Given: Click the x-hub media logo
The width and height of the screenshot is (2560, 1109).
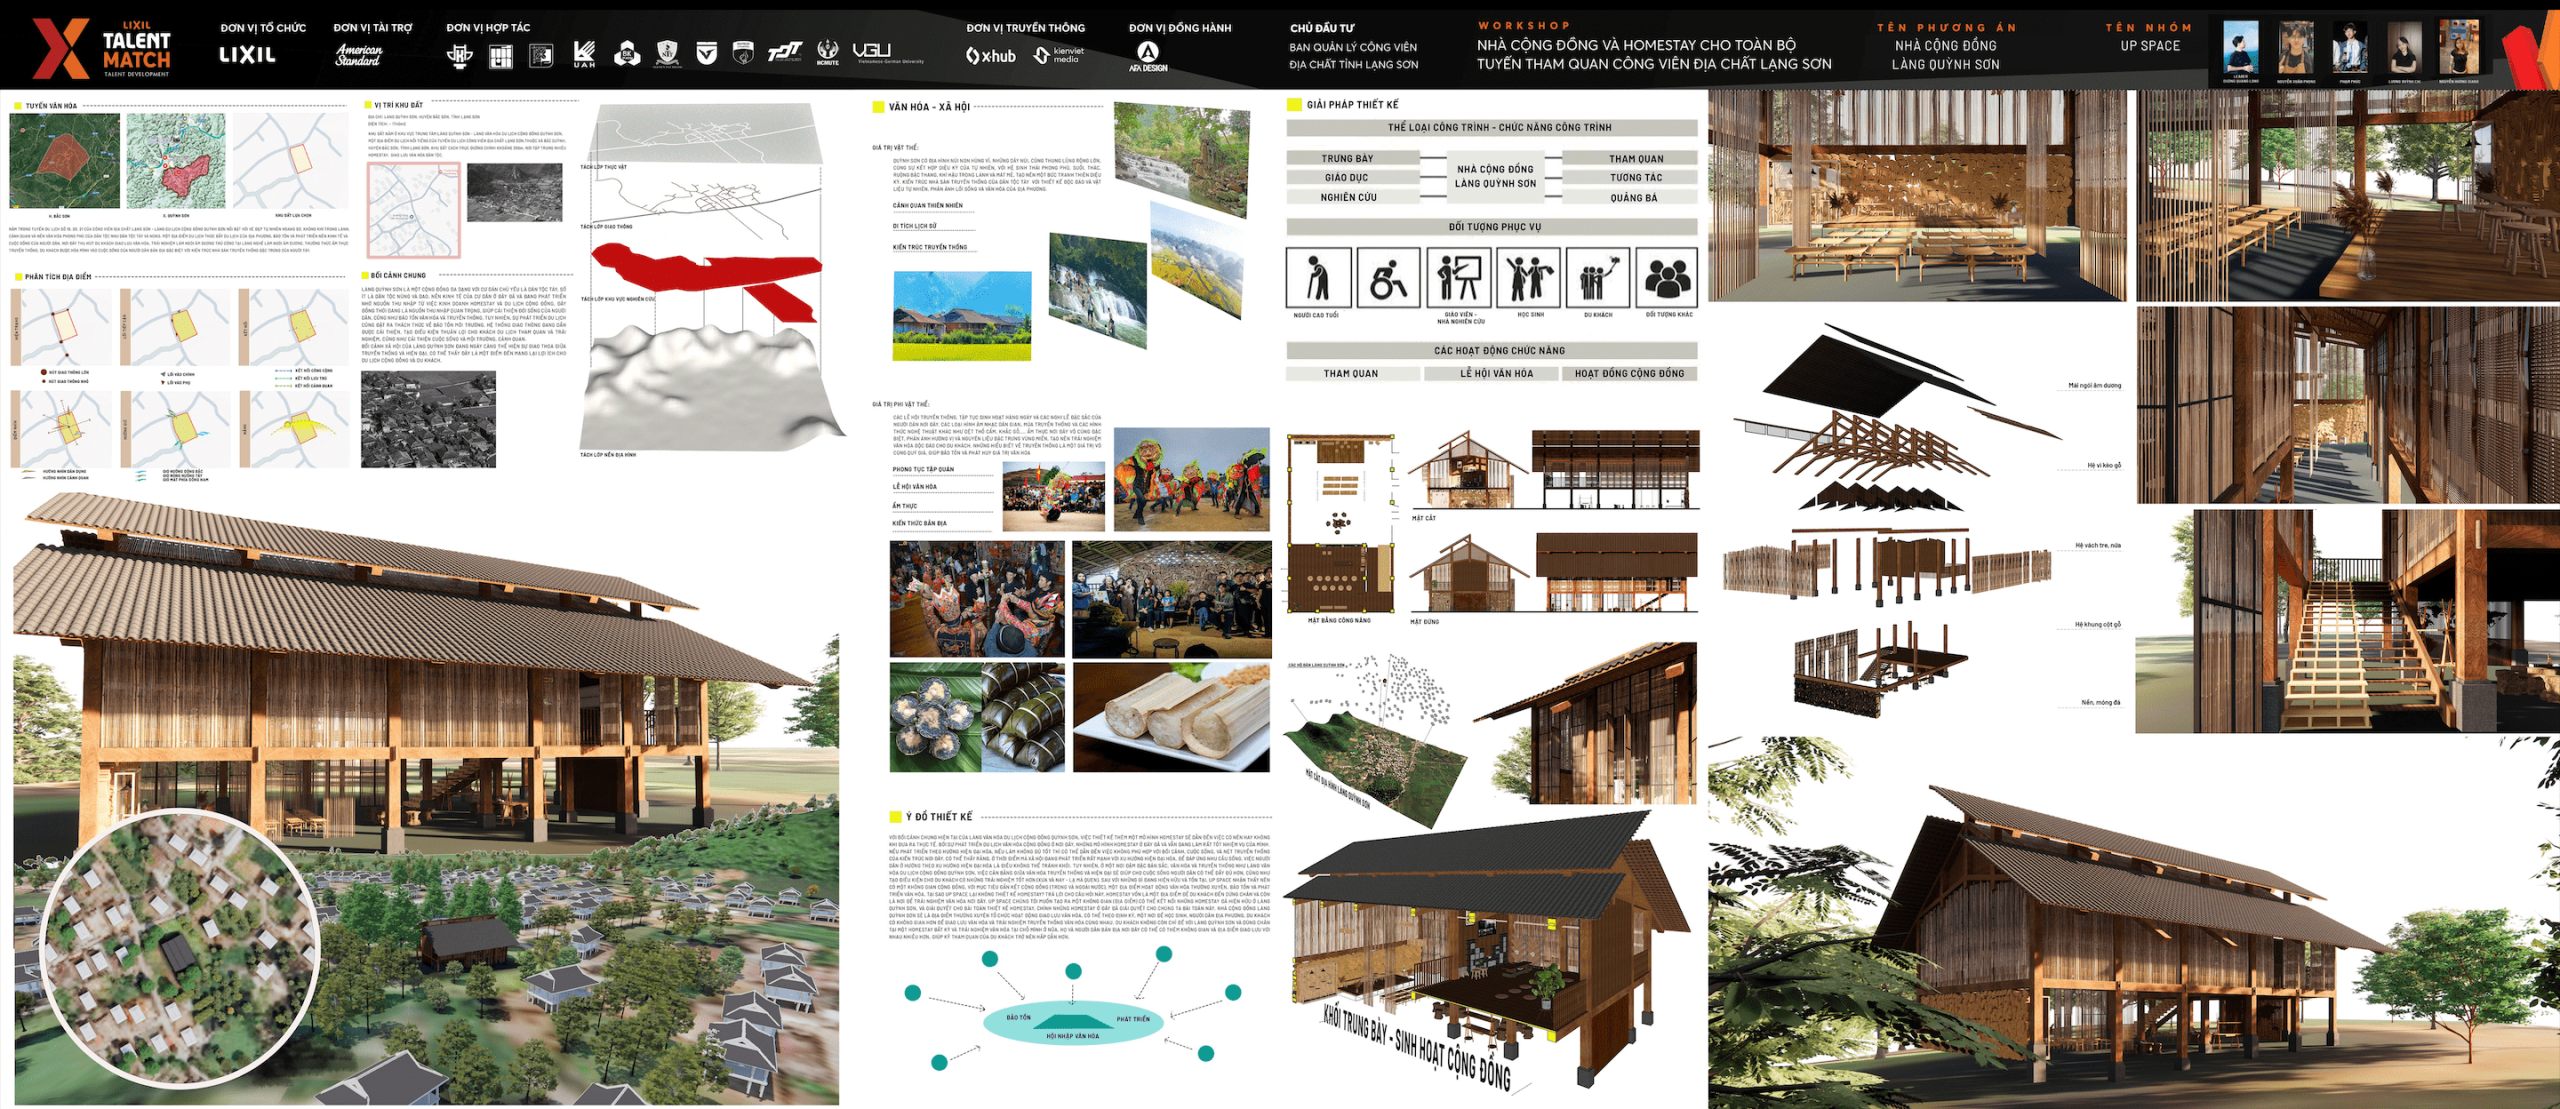Looking at the screenshot, I should (x=991, y=56).
